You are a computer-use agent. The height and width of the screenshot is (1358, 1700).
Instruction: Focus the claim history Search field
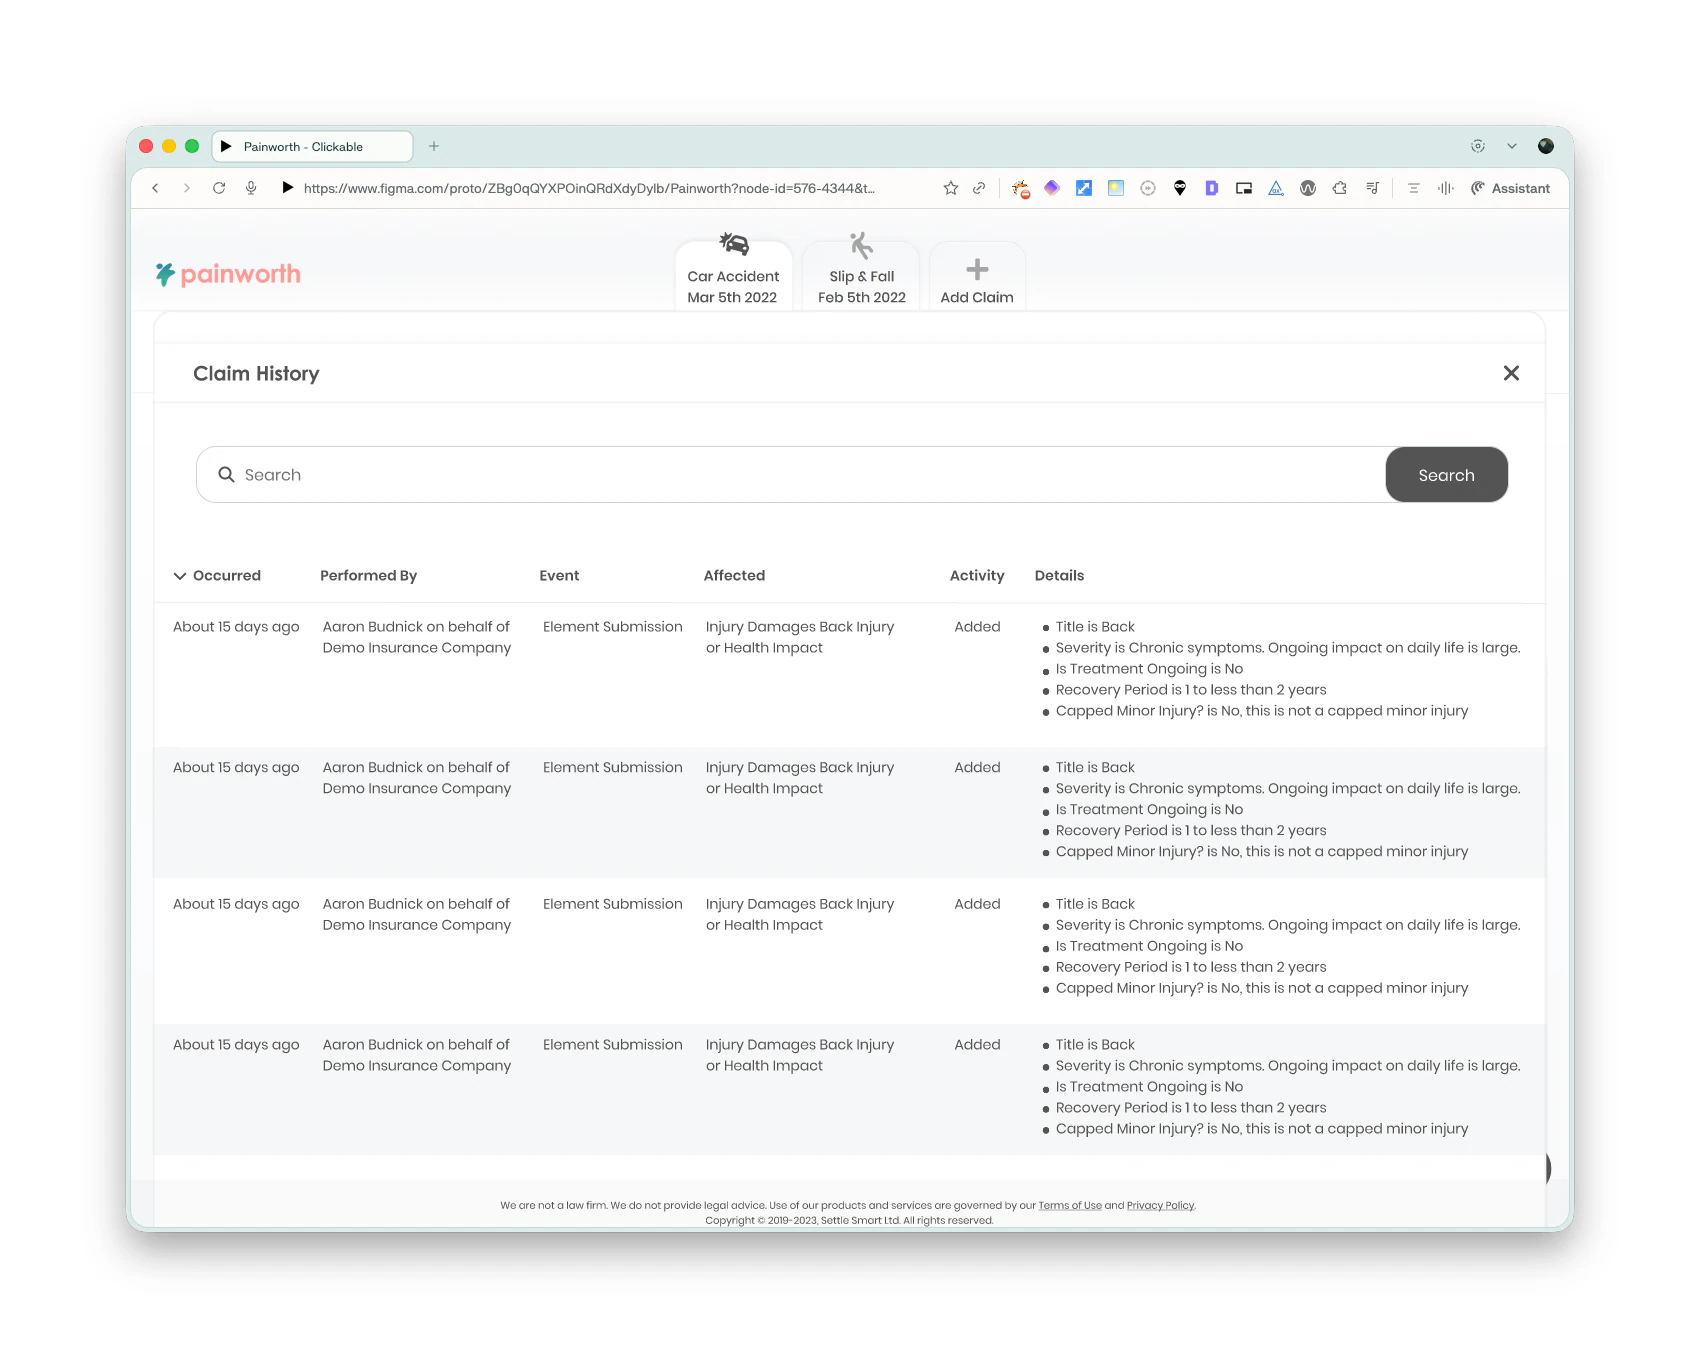point(791,475)
